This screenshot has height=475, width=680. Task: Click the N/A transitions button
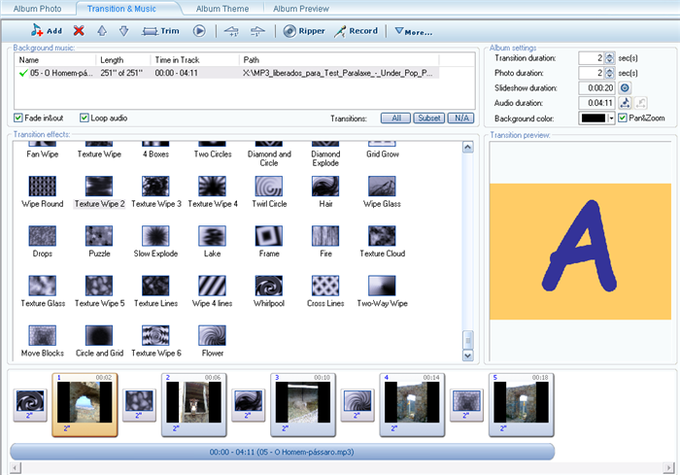461,118
